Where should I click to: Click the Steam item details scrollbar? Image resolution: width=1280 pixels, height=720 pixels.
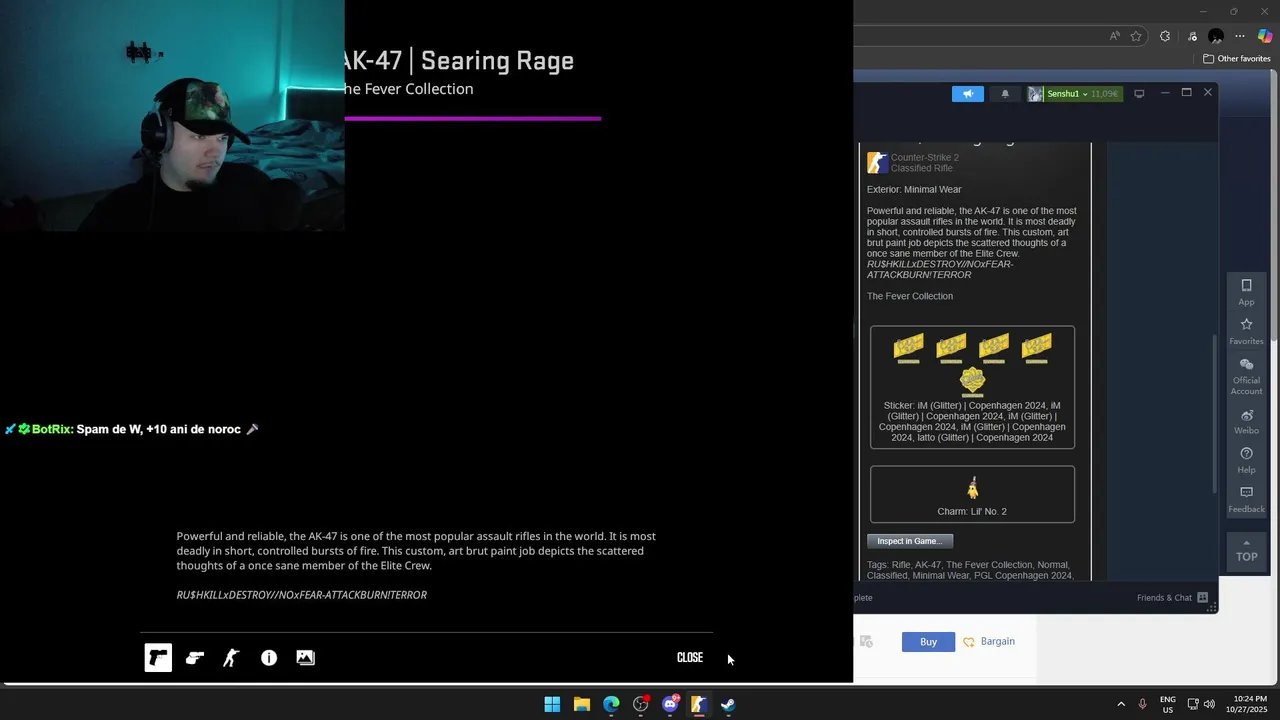[1215, 412]
